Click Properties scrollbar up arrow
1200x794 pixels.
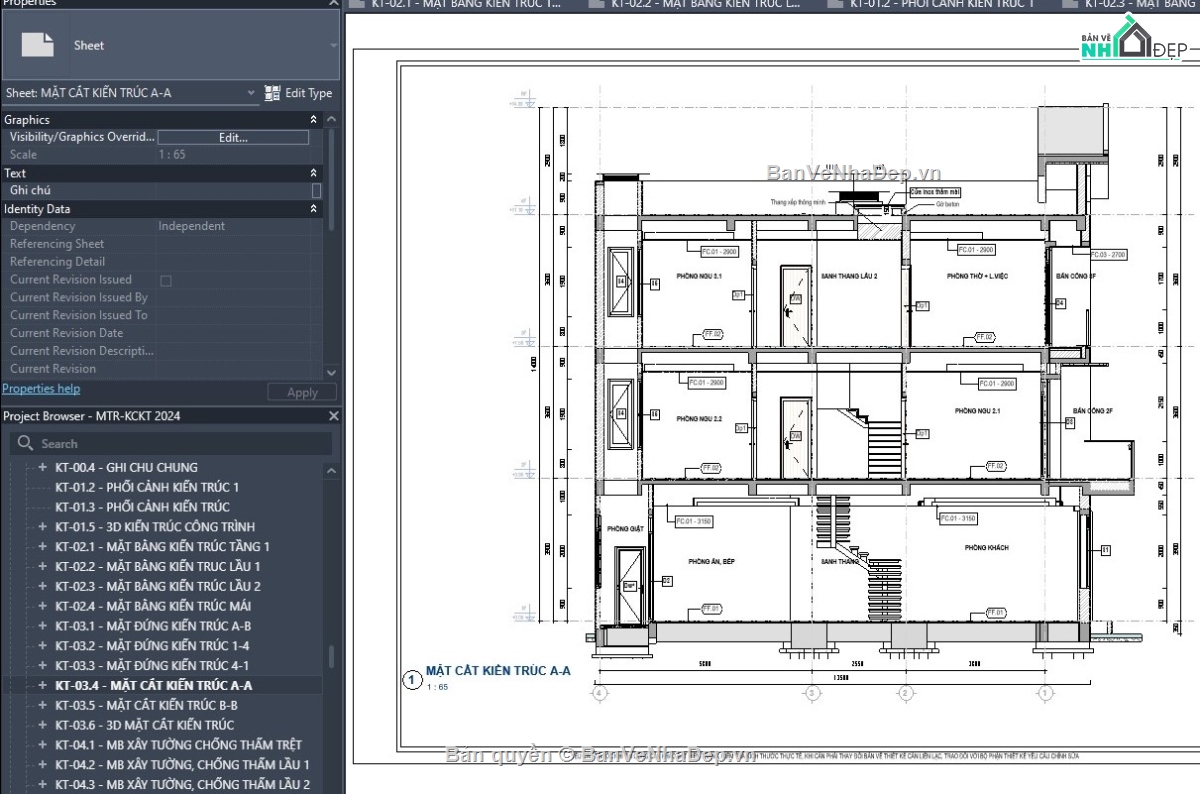333,119
